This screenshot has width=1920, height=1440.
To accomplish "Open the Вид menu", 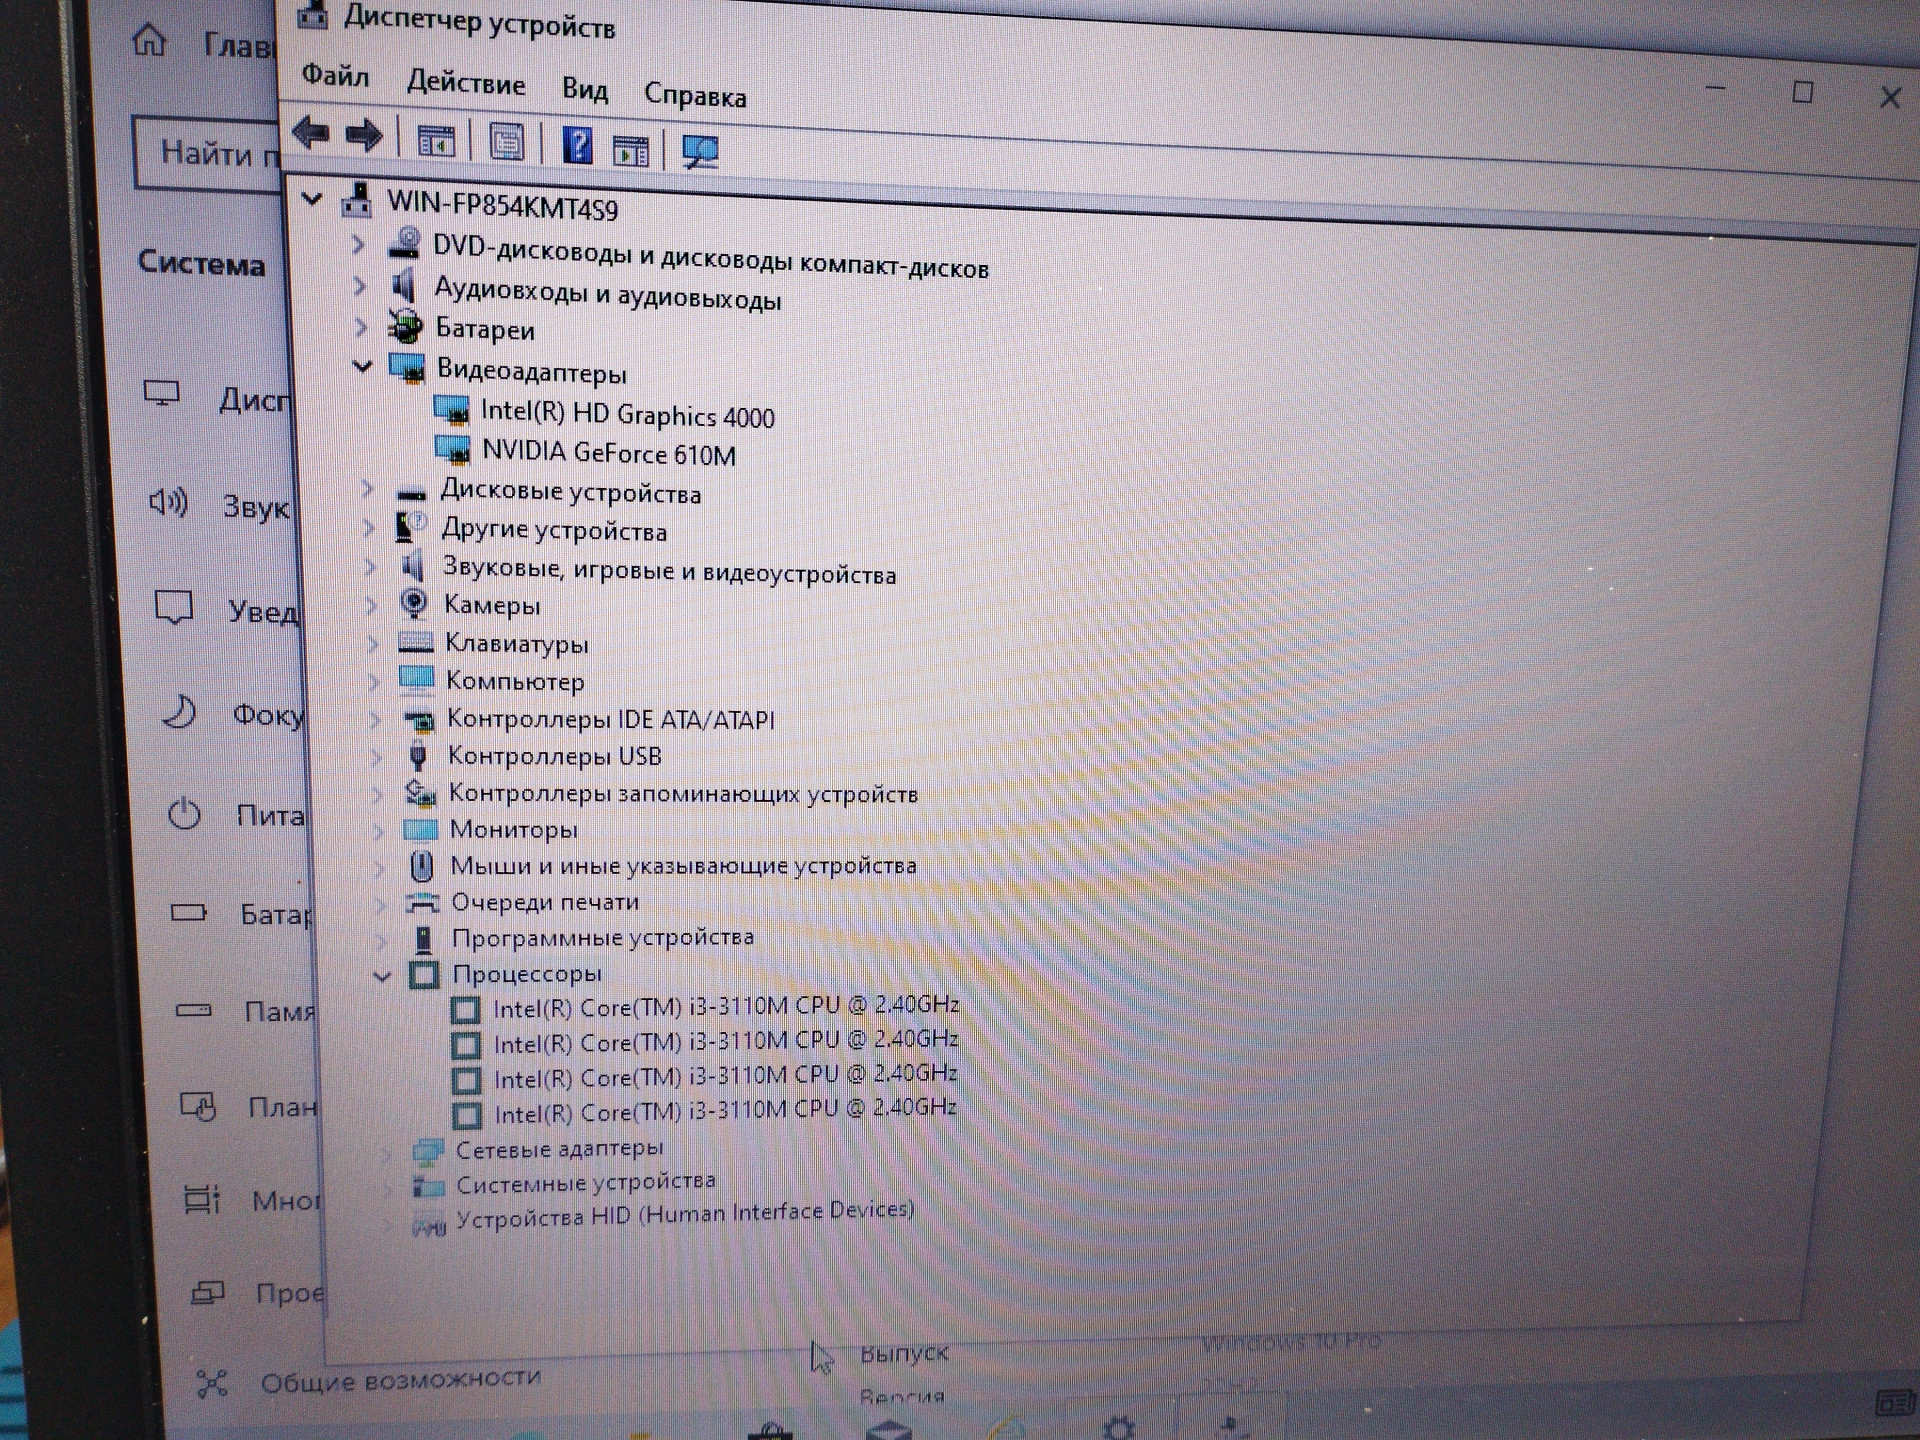I will (584, 90).
